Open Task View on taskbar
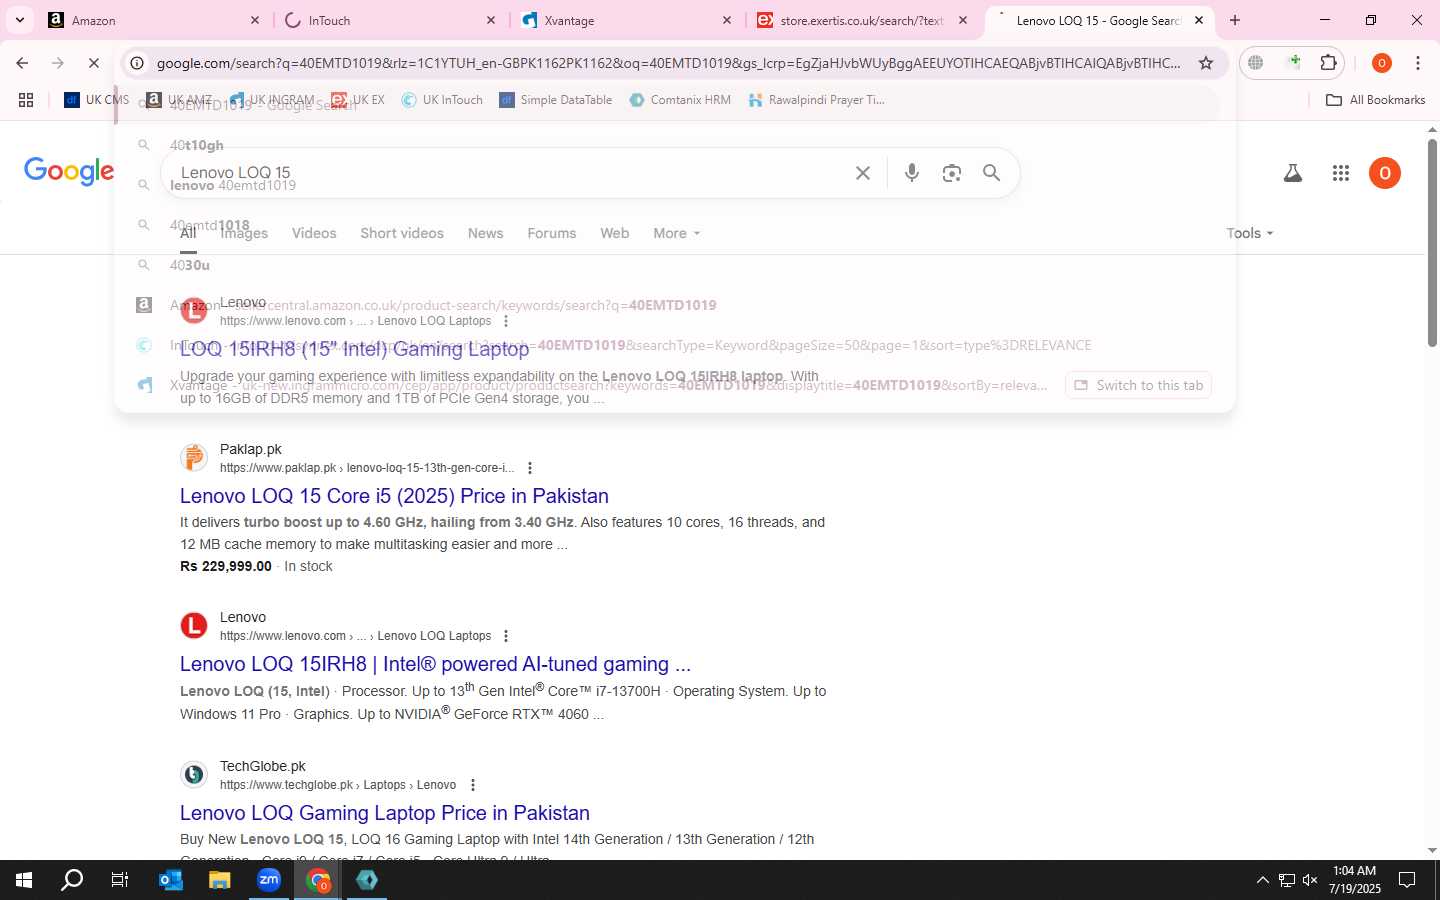This screenshot has height=900, width=1440. pos(120,880)
